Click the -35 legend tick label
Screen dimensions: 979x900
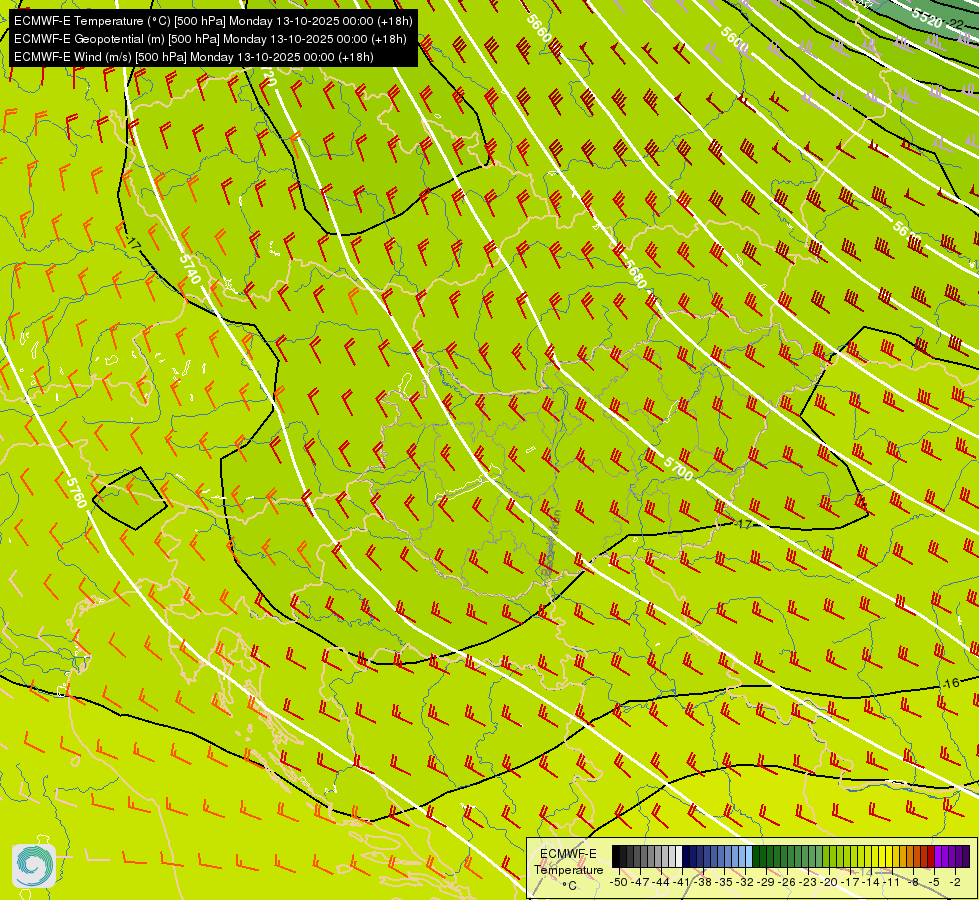[x=724, y=882]
